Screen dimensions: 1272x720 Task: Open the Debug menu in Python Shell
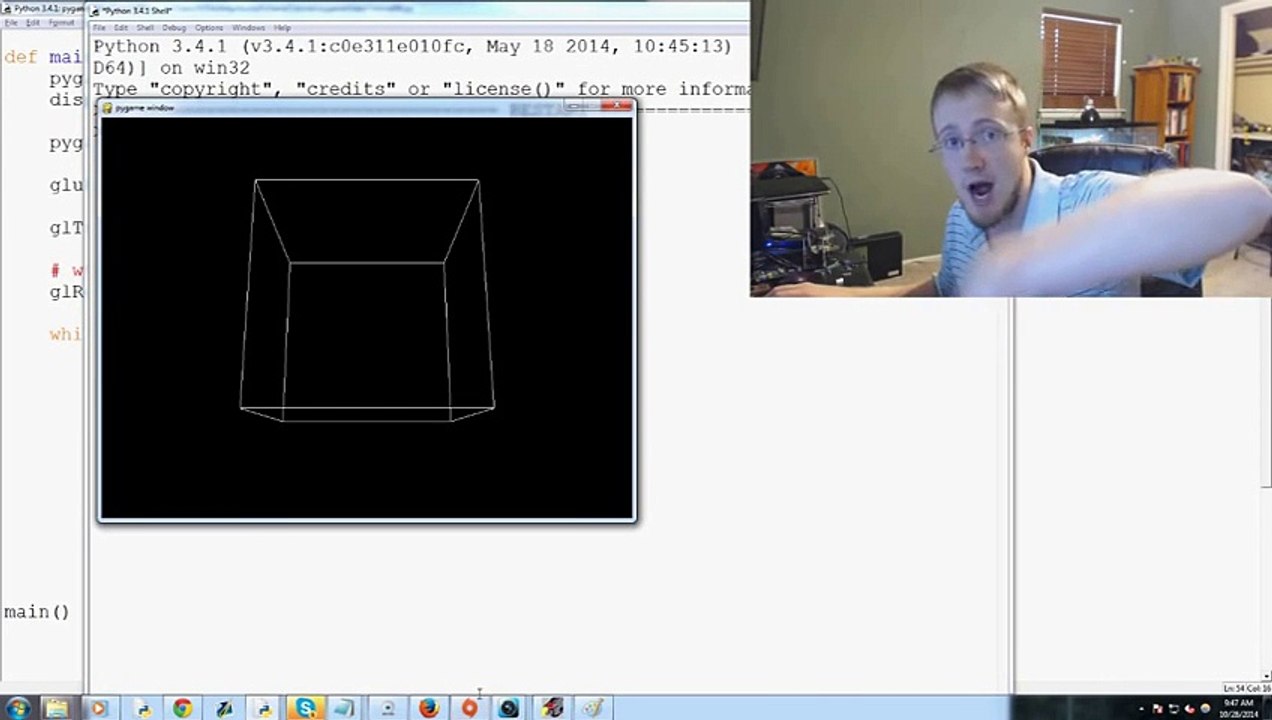pos(174,28)
